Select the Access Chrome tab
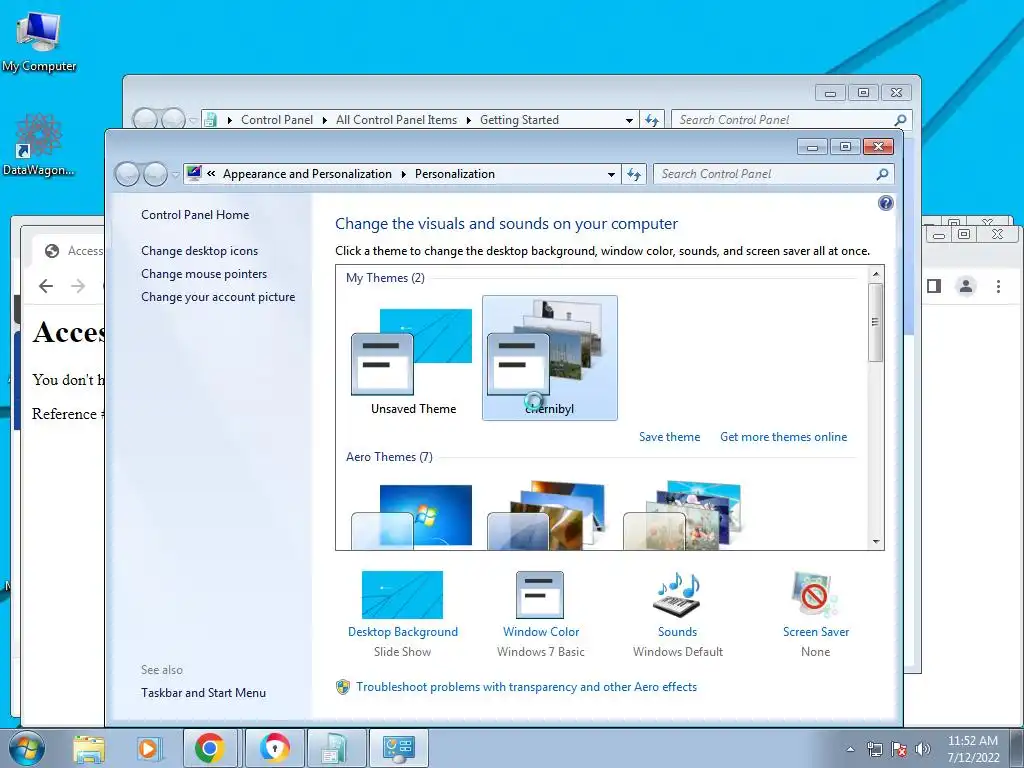 point(69,251)
